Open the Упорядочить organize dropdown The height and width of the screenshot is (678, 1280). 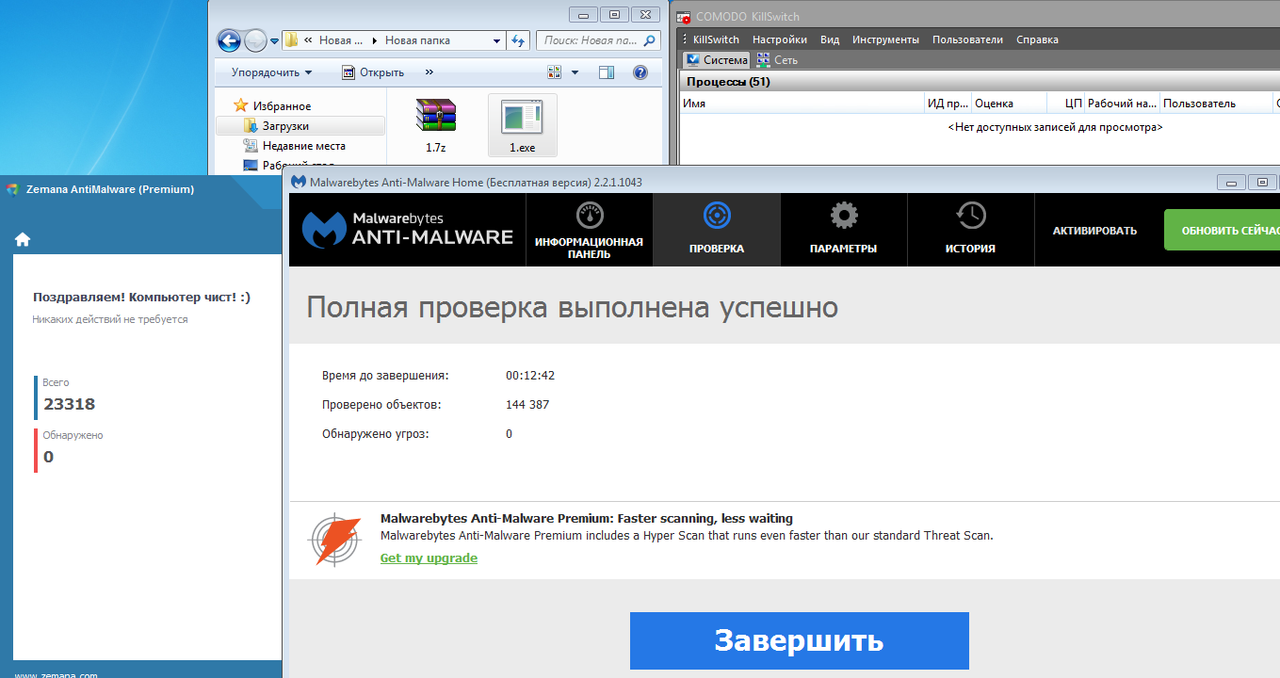(271, 72)
